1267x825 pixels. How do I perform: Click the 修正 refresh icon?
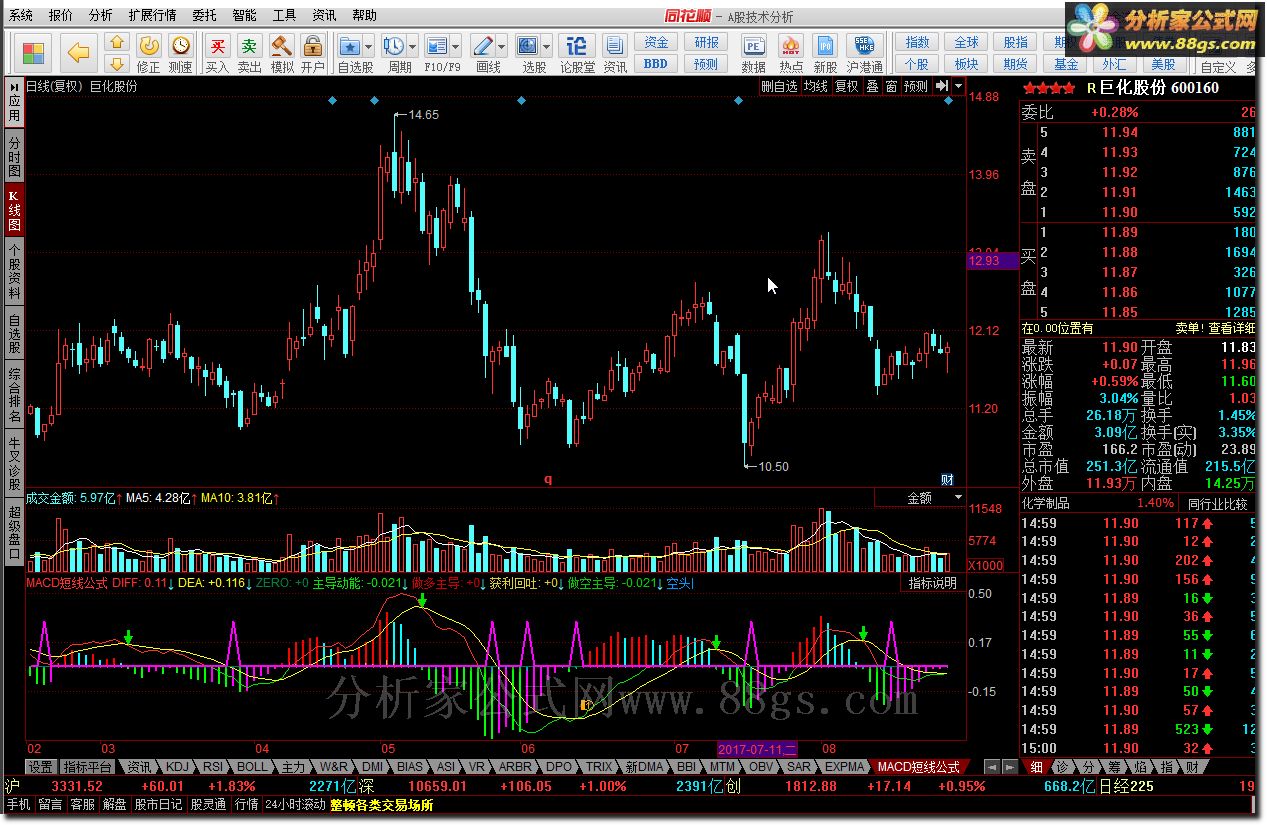148,46
